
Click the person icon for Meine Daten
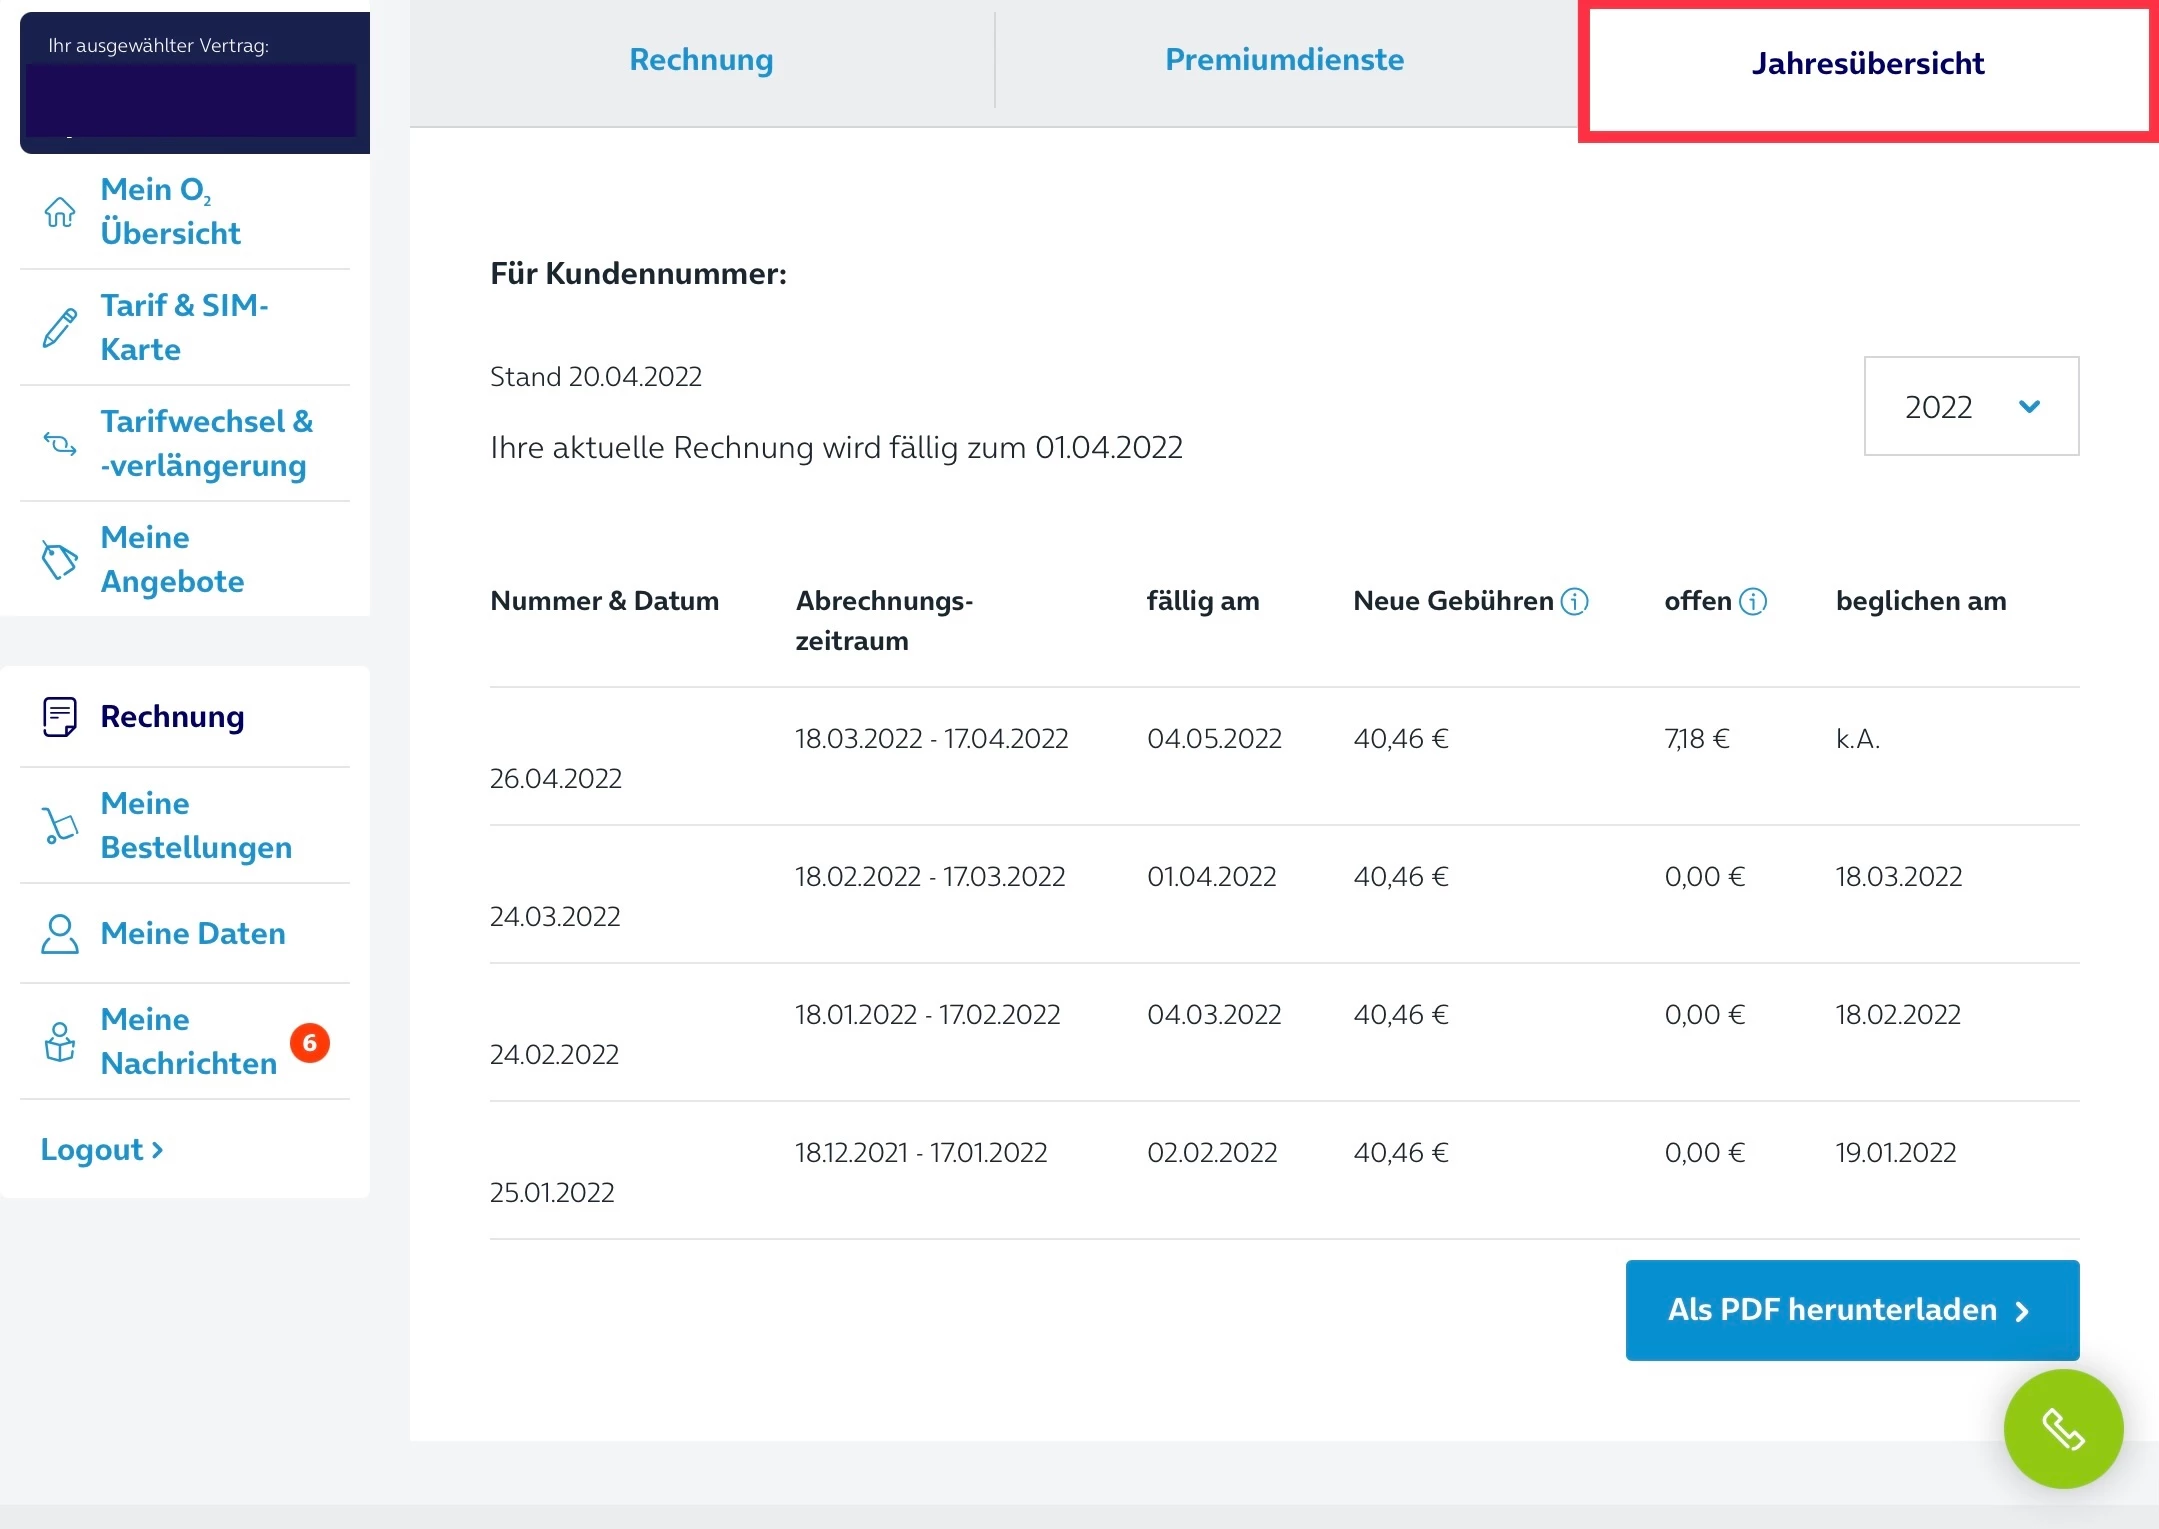coord(59,934)
